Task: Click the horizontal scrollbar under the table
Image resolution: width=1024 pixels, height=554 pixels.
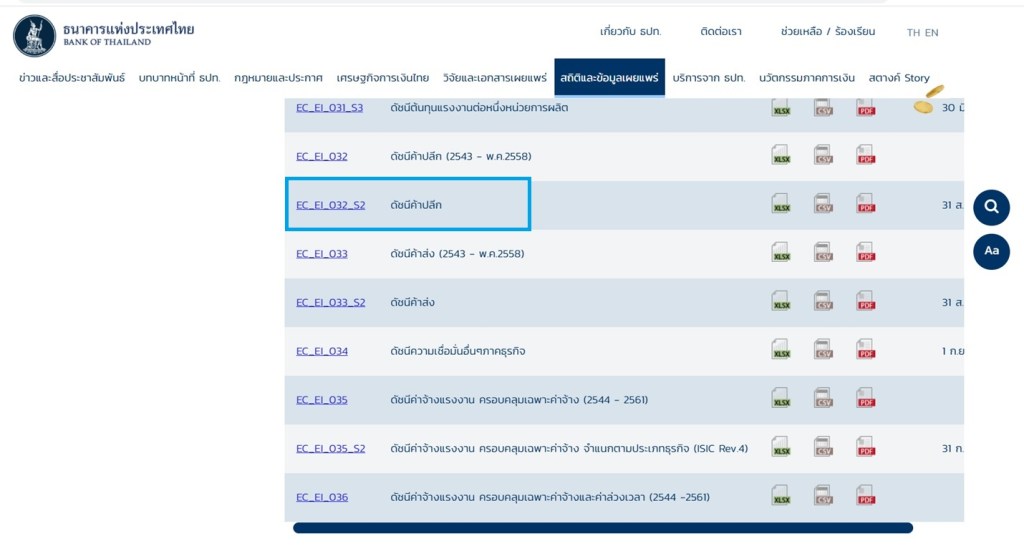Action: (x=602, y=528)
